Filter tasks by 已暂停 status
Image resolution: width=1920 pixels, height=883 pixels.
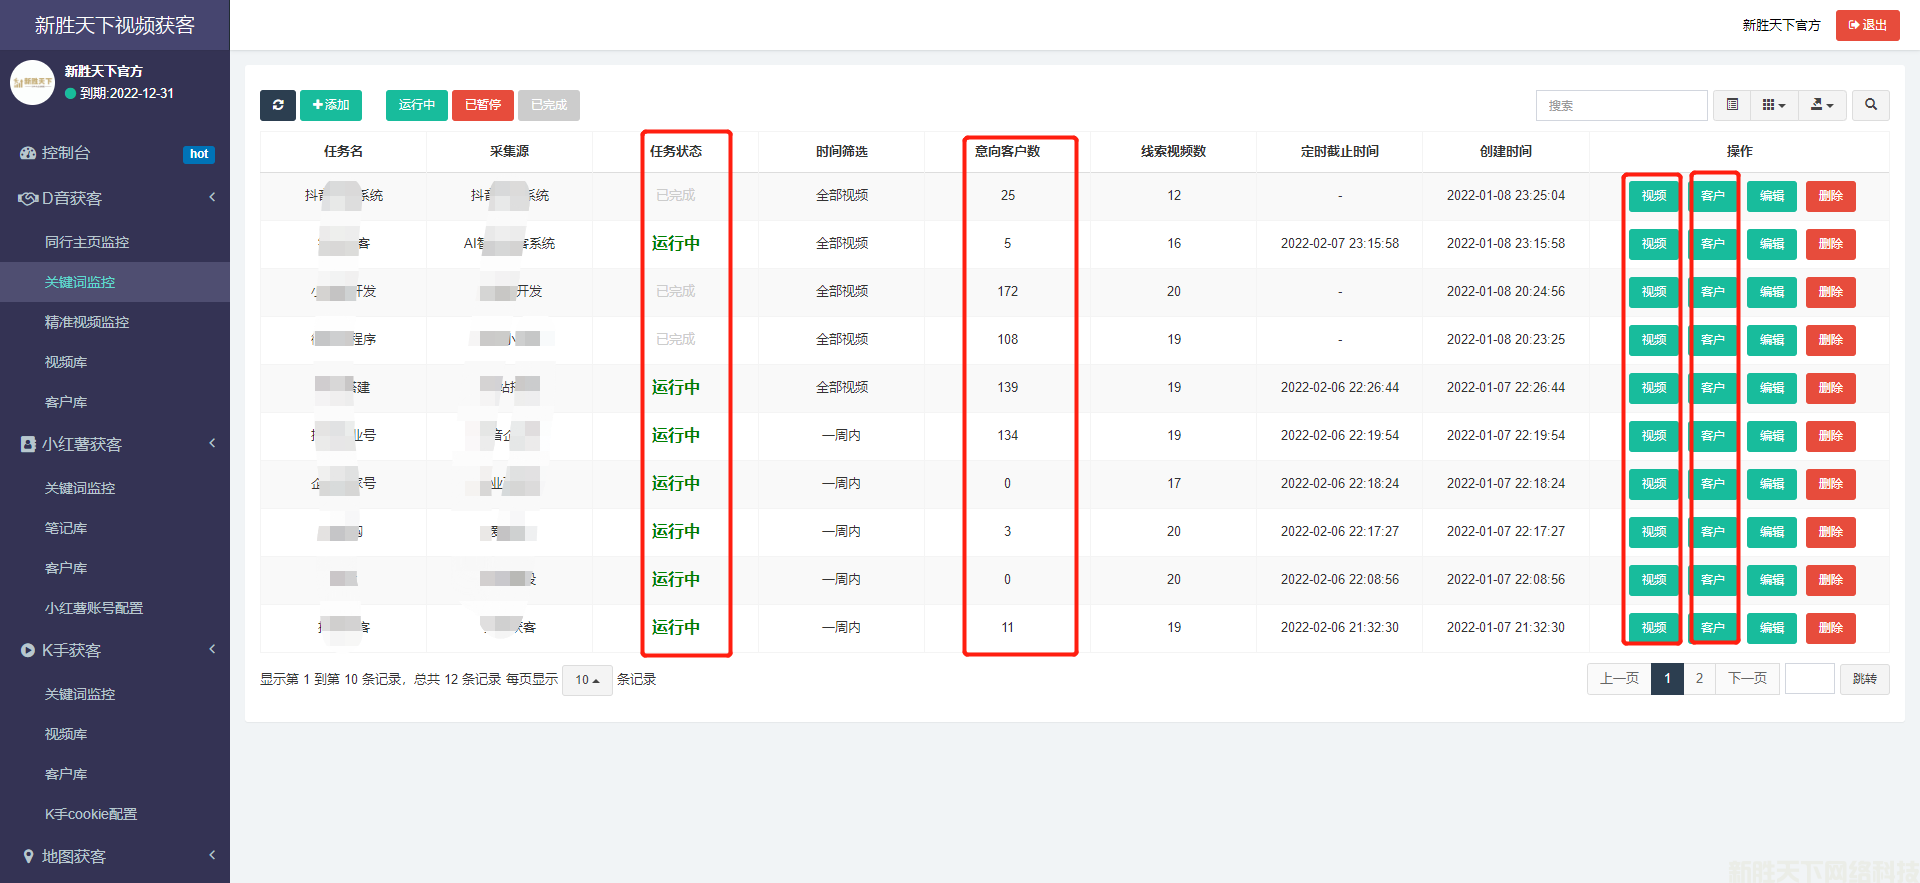point(482,105)
